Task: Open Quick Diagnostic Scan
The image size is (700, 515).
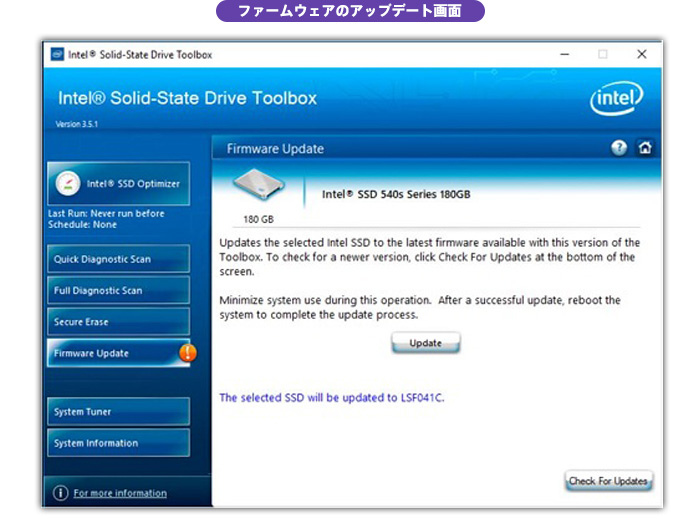Action: (118, 259)
